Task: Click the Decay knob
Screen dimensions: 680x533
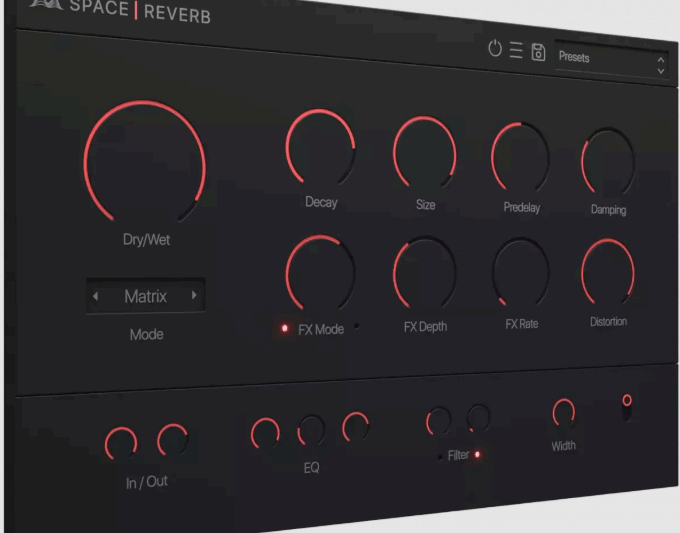Action: [320, 147]
